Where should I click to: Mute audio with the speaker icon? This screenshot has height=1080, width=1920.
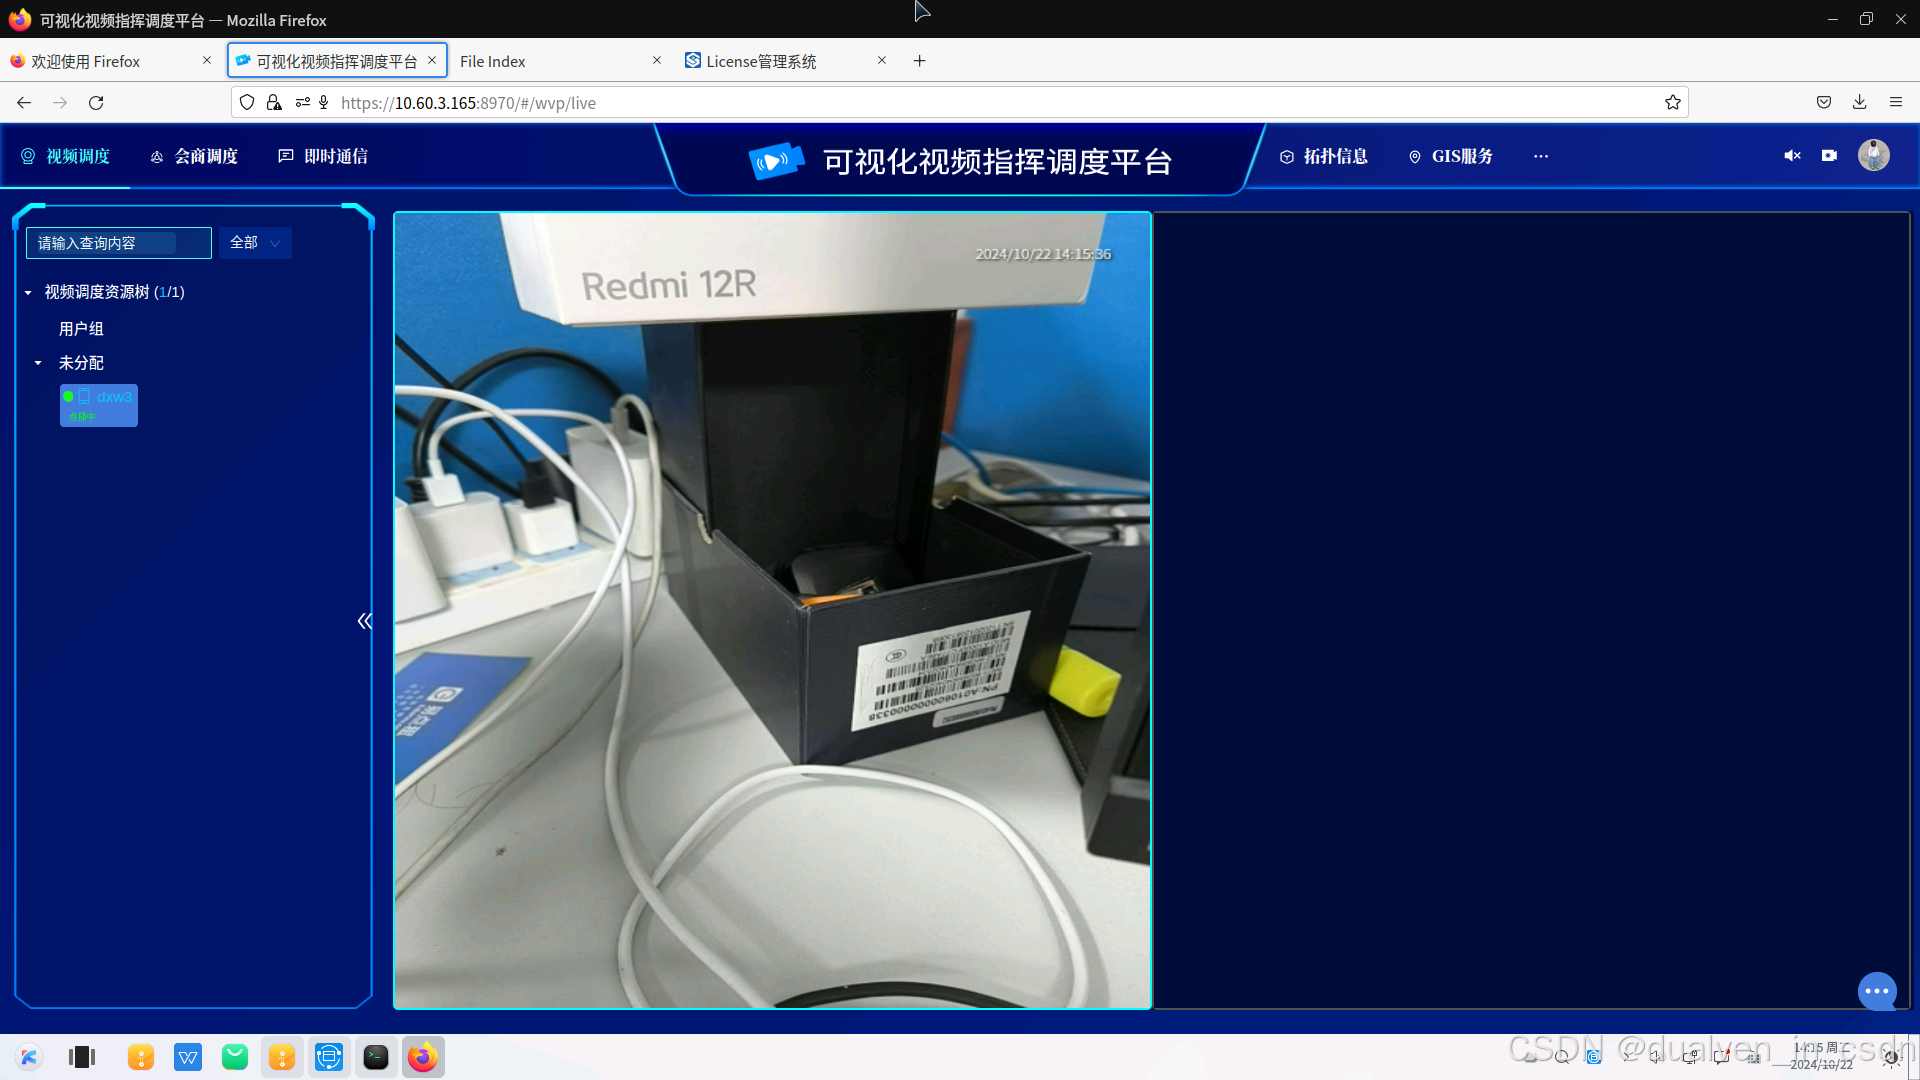point(1791,155)
